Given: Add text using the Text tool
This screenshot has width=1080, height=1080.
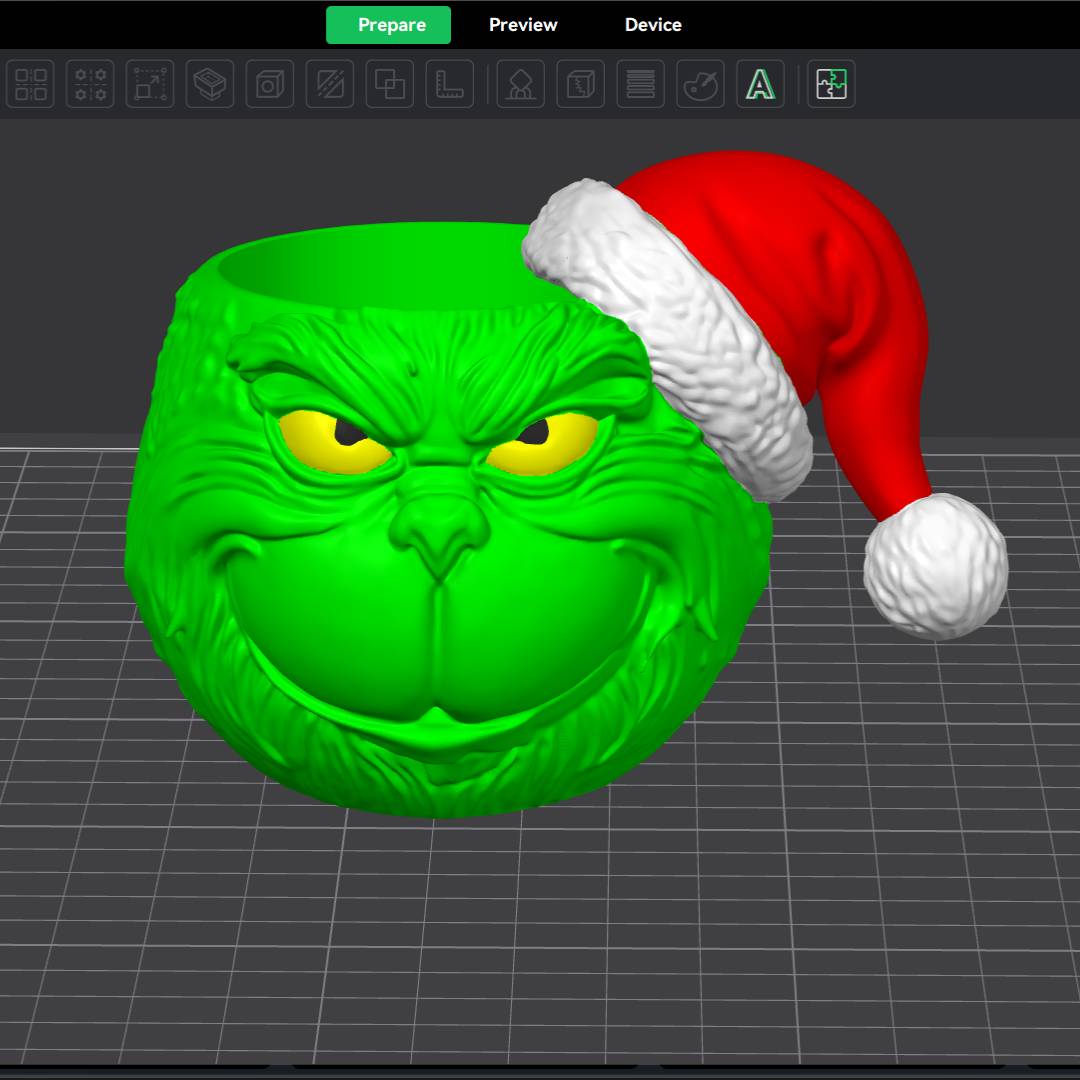Looking at the screenshot, I should (760, 84).
